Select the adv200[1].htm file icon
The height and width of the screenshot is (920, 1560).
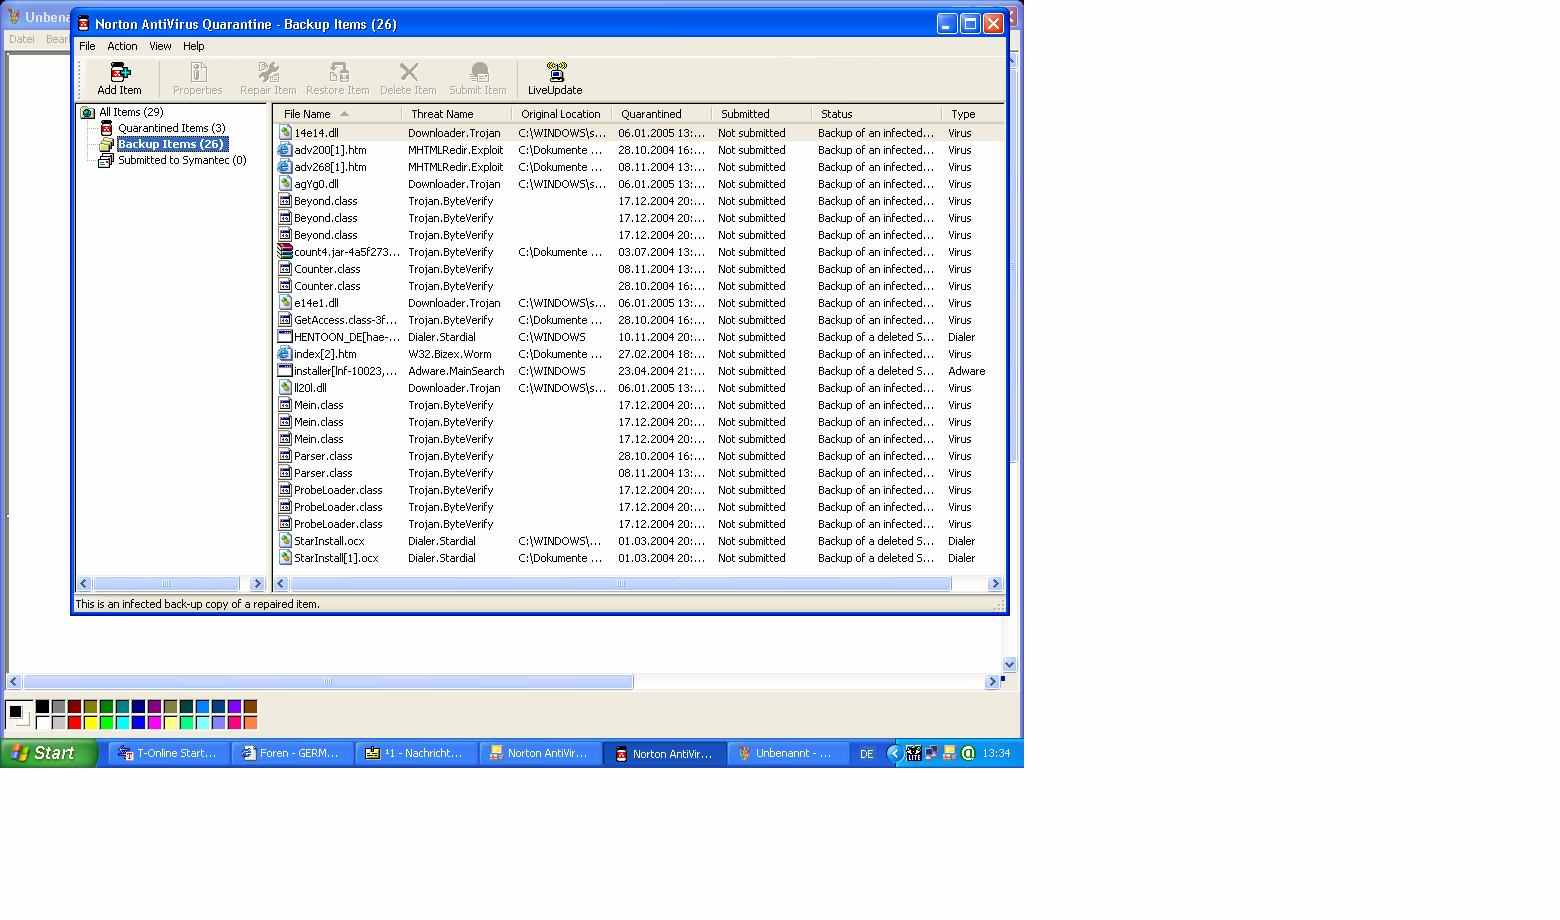[x=285, y=149]
